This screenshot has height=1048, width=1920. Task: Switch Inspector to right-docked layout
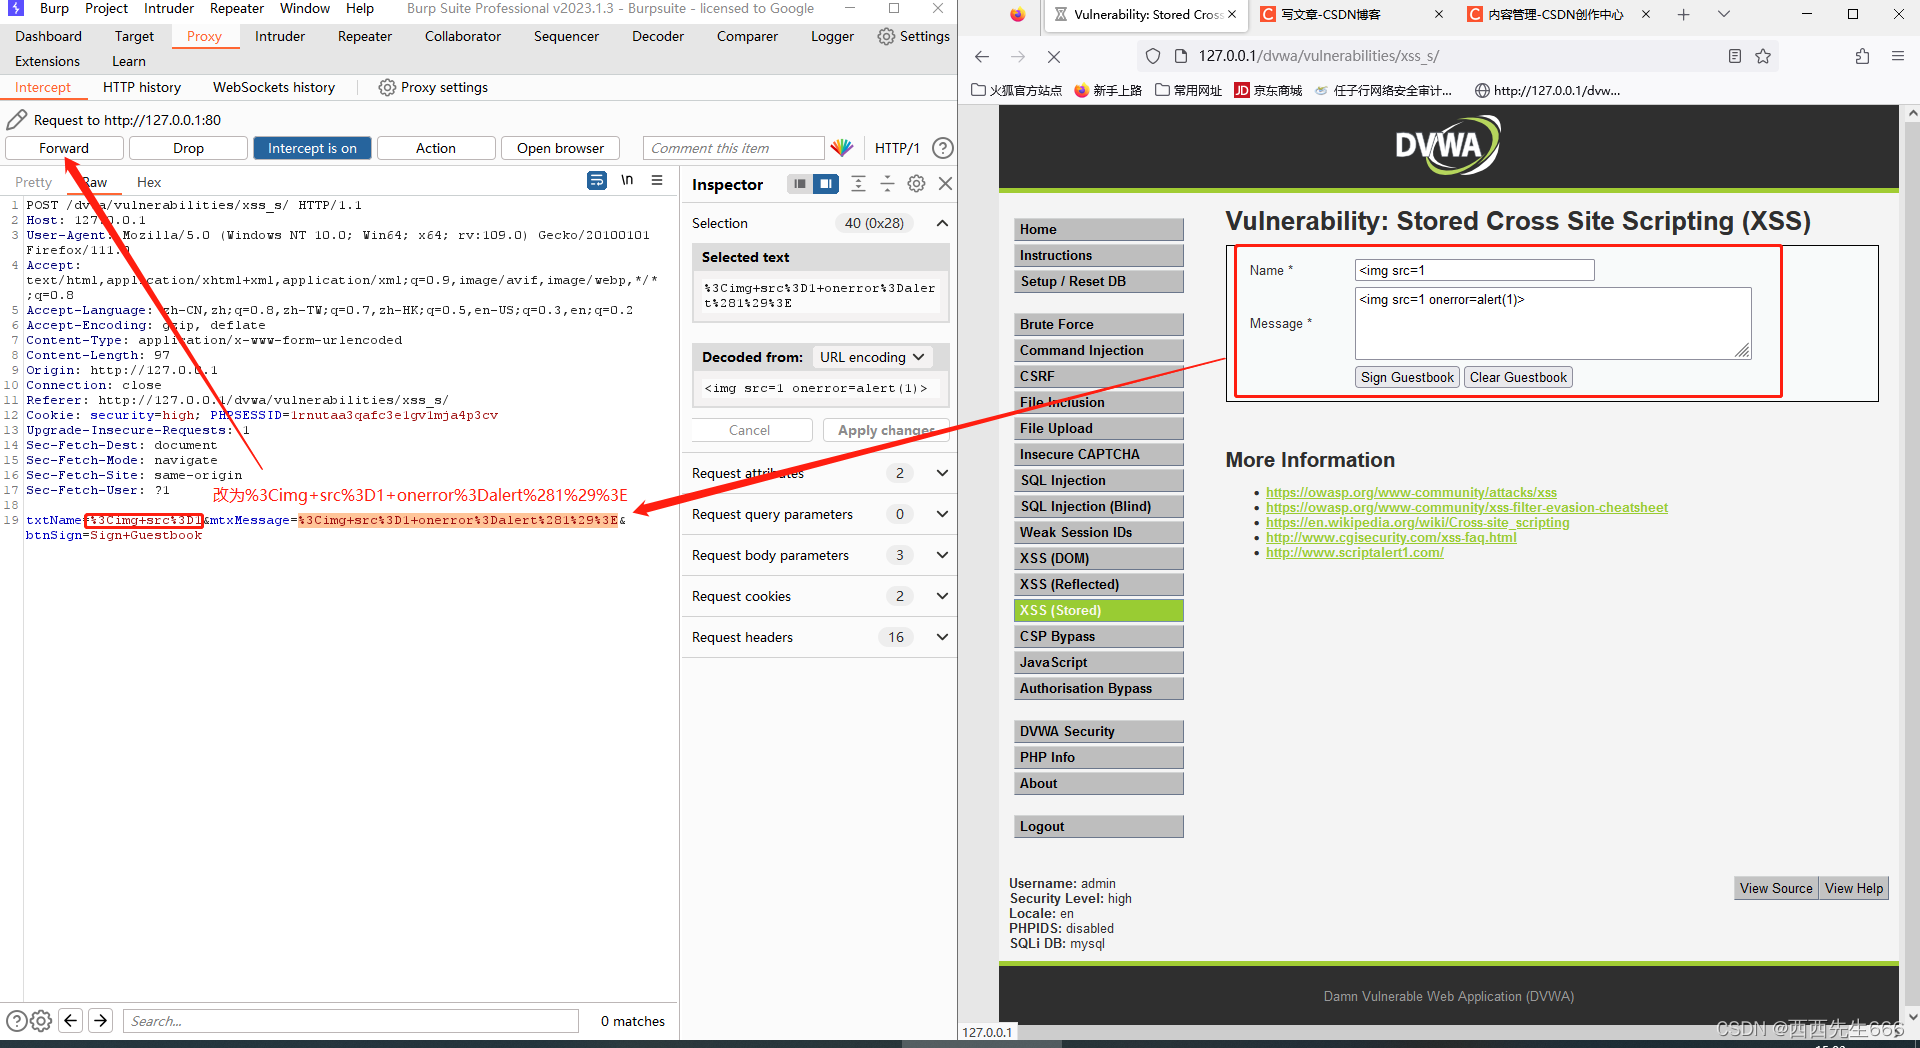coord(826,184)
